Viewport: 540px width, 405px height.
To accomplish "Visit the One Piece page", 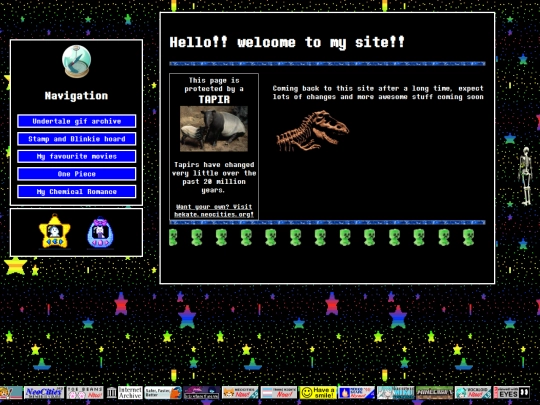I will 76,174.
